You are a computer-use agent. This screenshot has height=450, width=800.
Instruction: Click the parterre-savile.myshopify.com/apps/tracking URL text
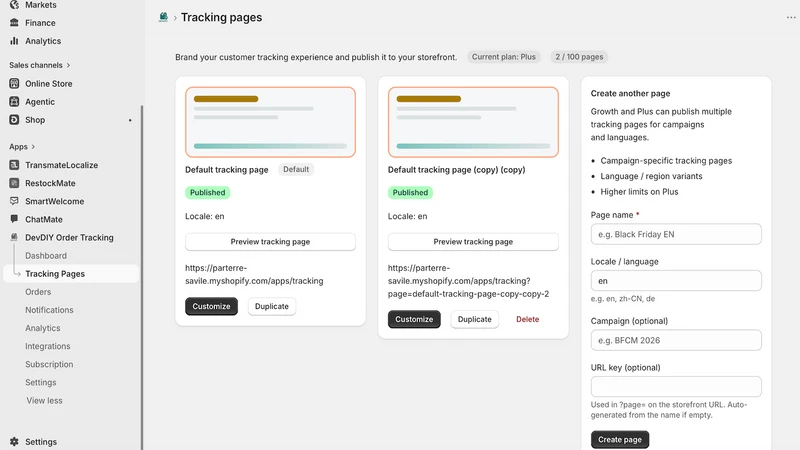point(254,274)
